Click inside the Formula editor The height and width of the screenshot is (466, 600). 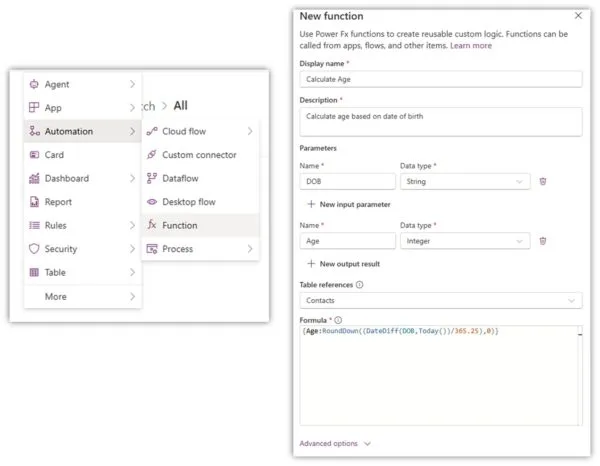click(439, 375)
